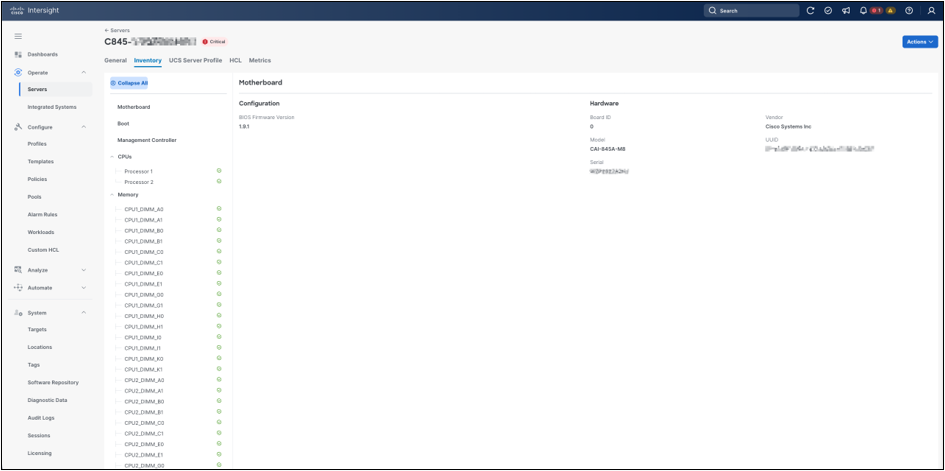The height and width of the screenshot is (471, 945).
Task: Open Policies under Configure
Action: [37, 179]
